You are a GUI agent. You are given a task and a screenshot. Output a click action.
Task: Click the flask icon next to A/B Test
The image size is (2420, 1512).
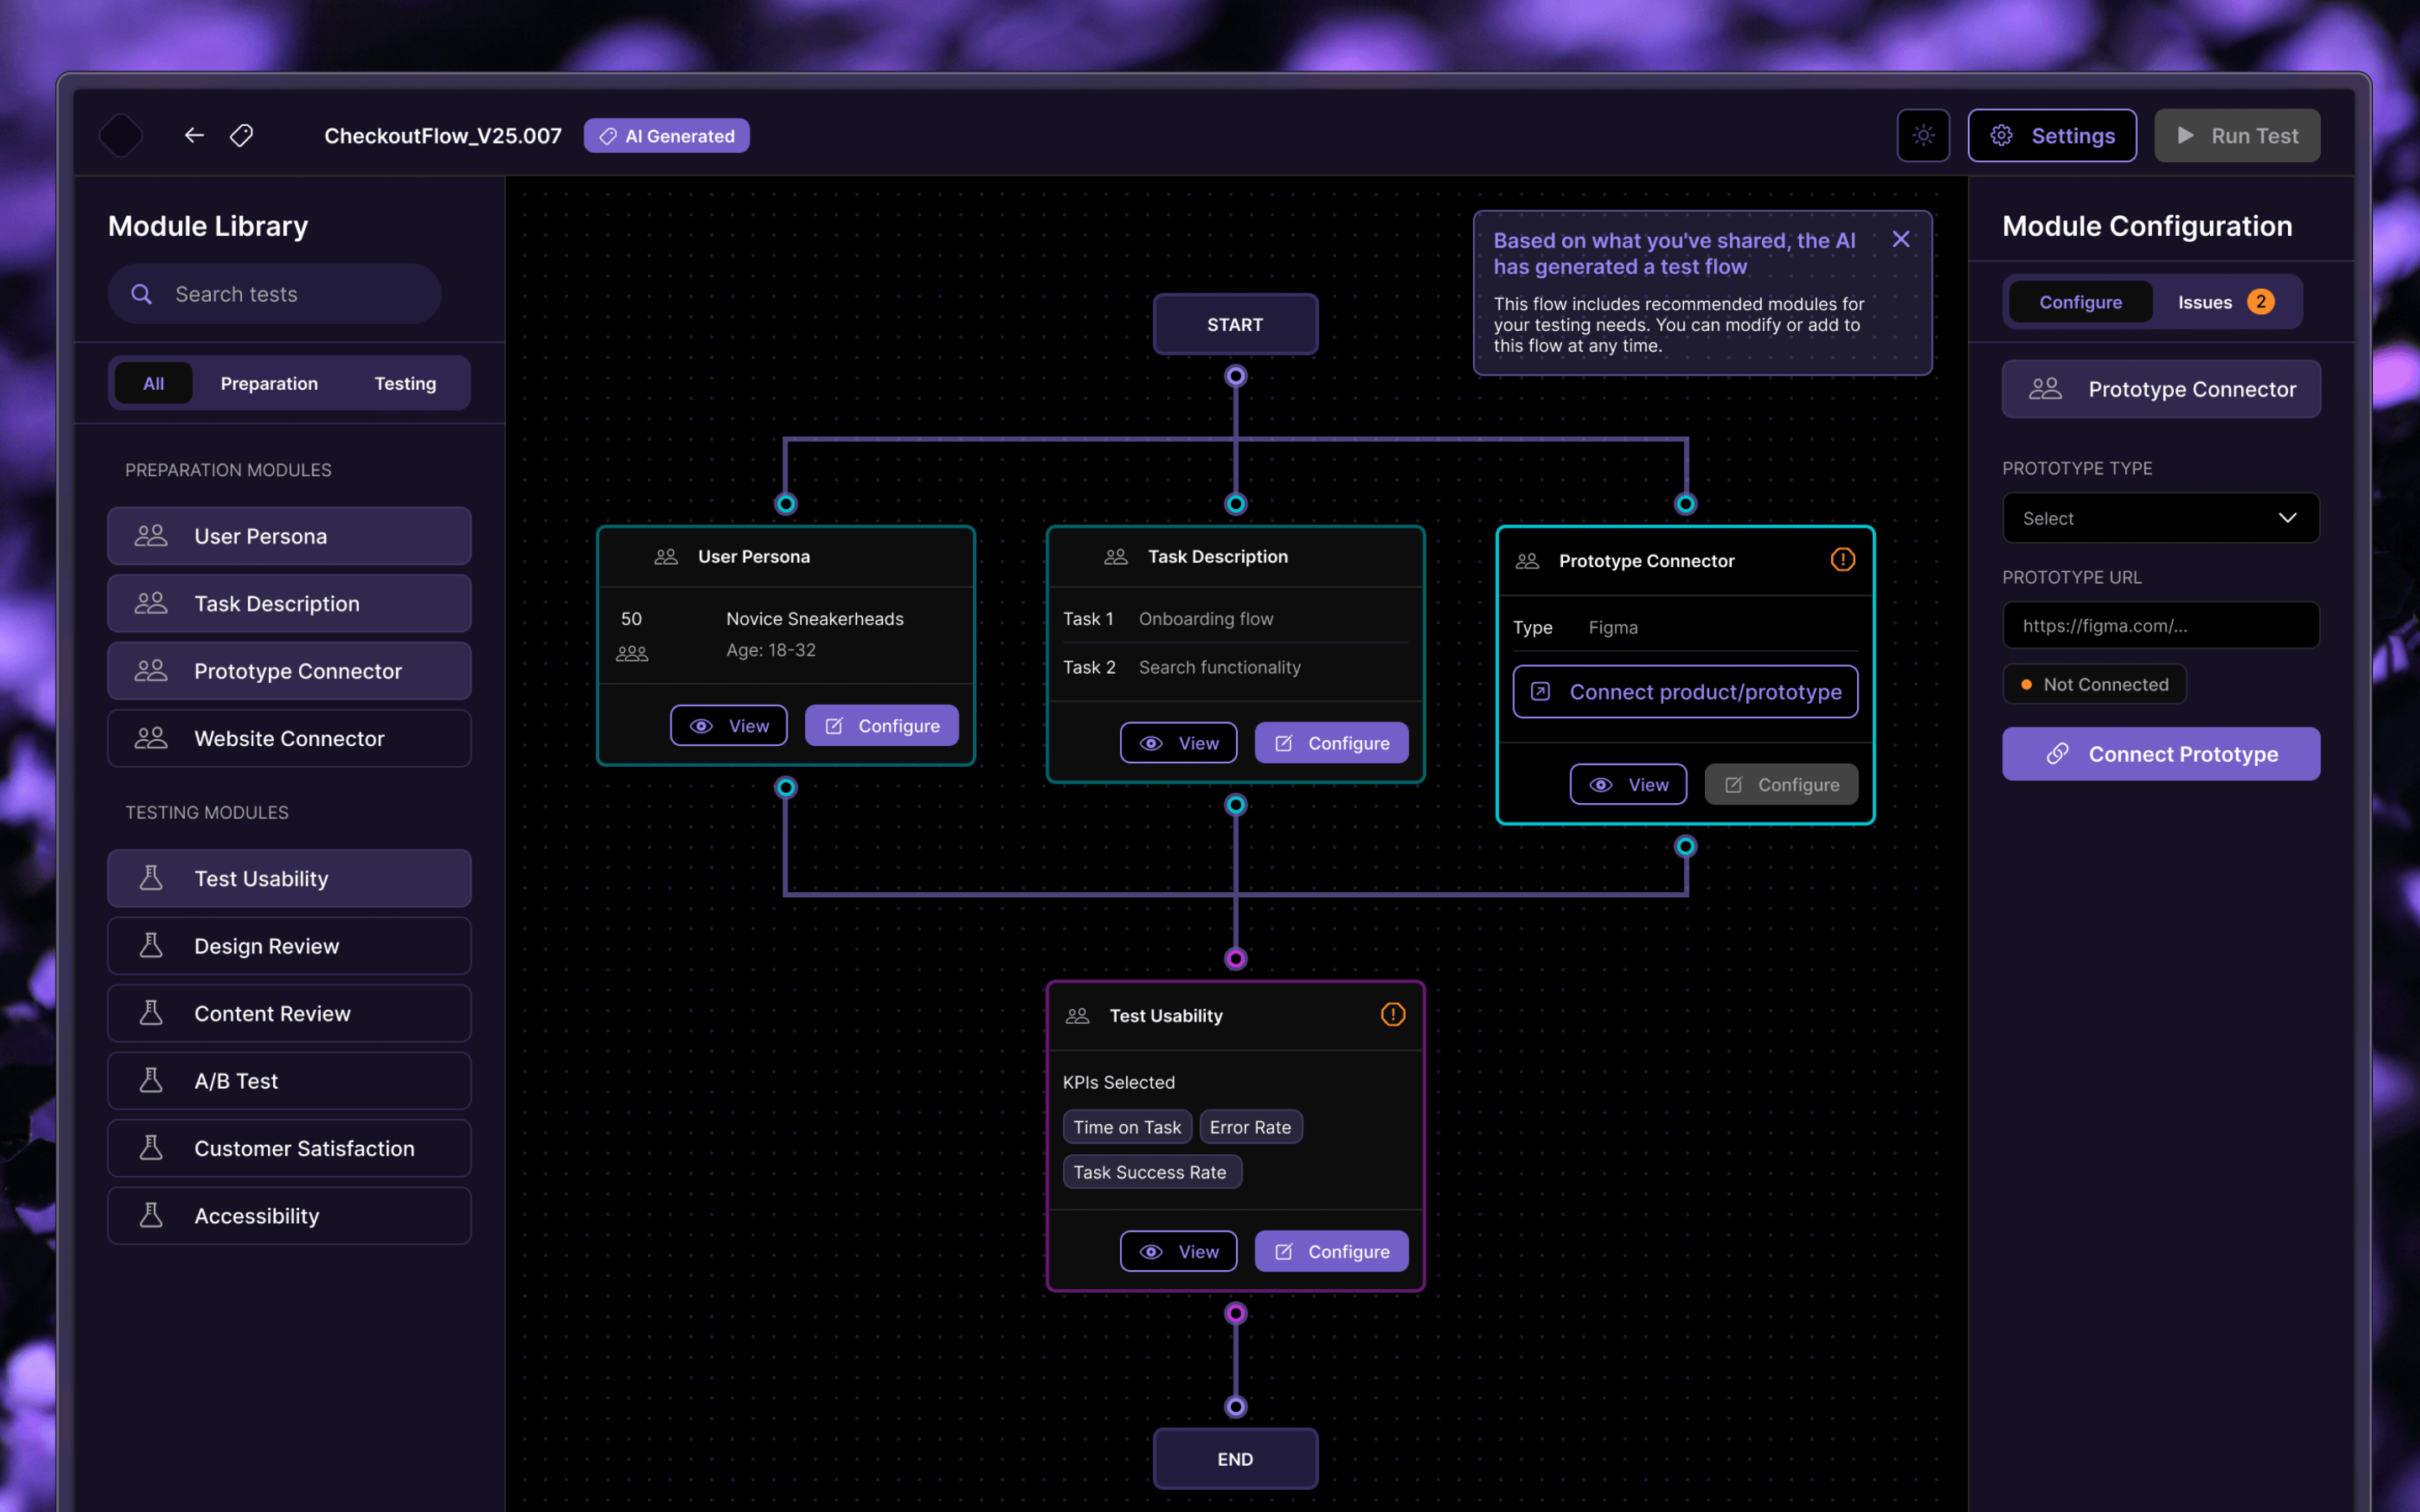click(151, 1080)
